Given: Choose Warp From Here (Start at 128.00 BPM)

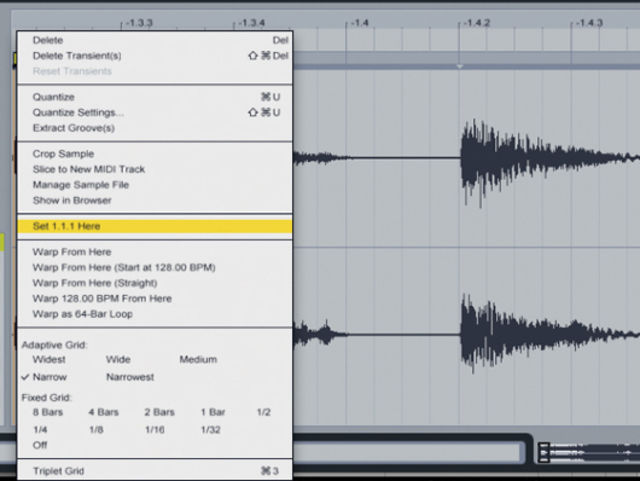Looking at the screenshot, I should tap(155, 267).
